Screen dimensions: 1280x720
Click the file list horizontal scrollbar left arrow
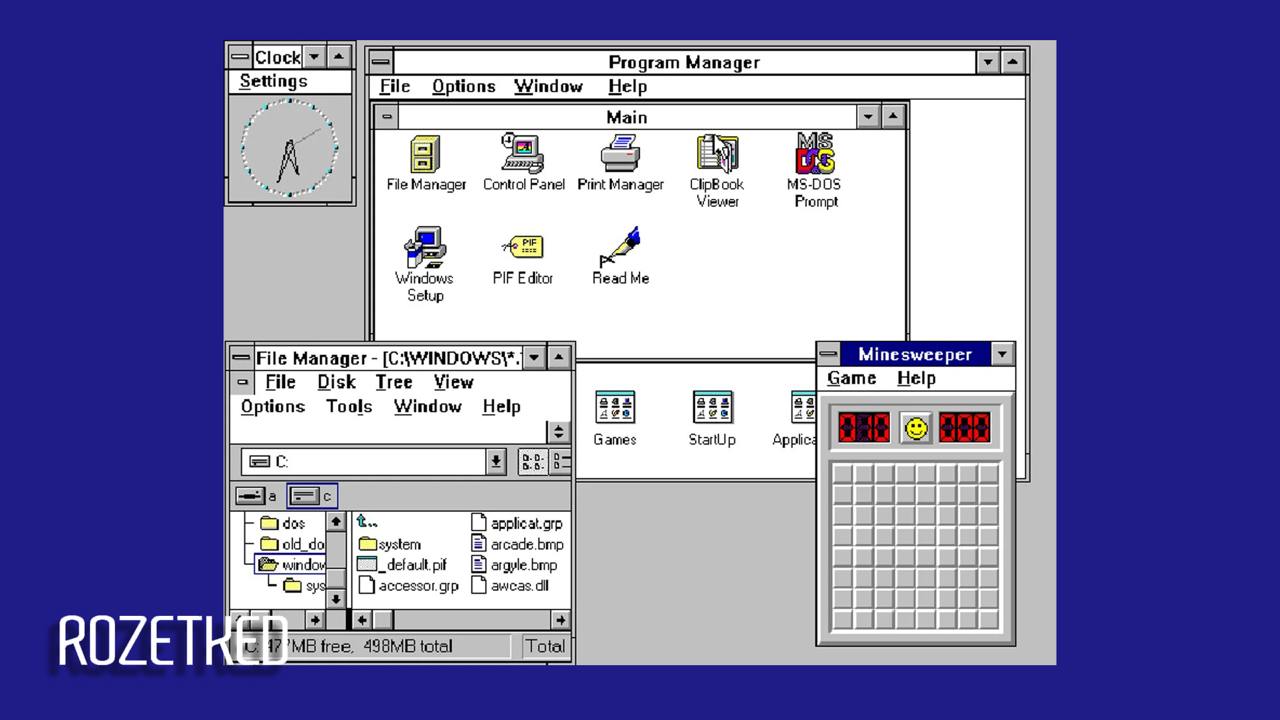[362, 620]
